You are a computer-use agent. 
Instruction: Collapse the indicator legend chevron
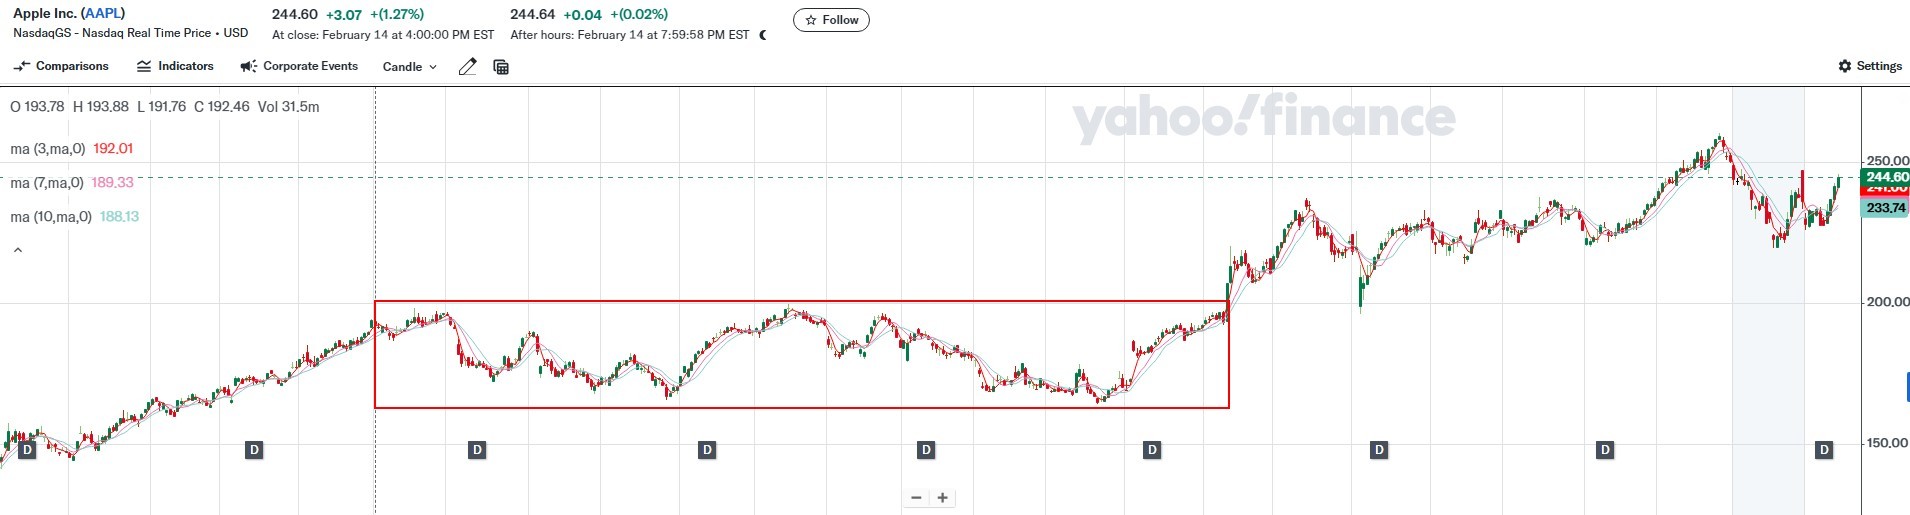click(x=17, y=251)
